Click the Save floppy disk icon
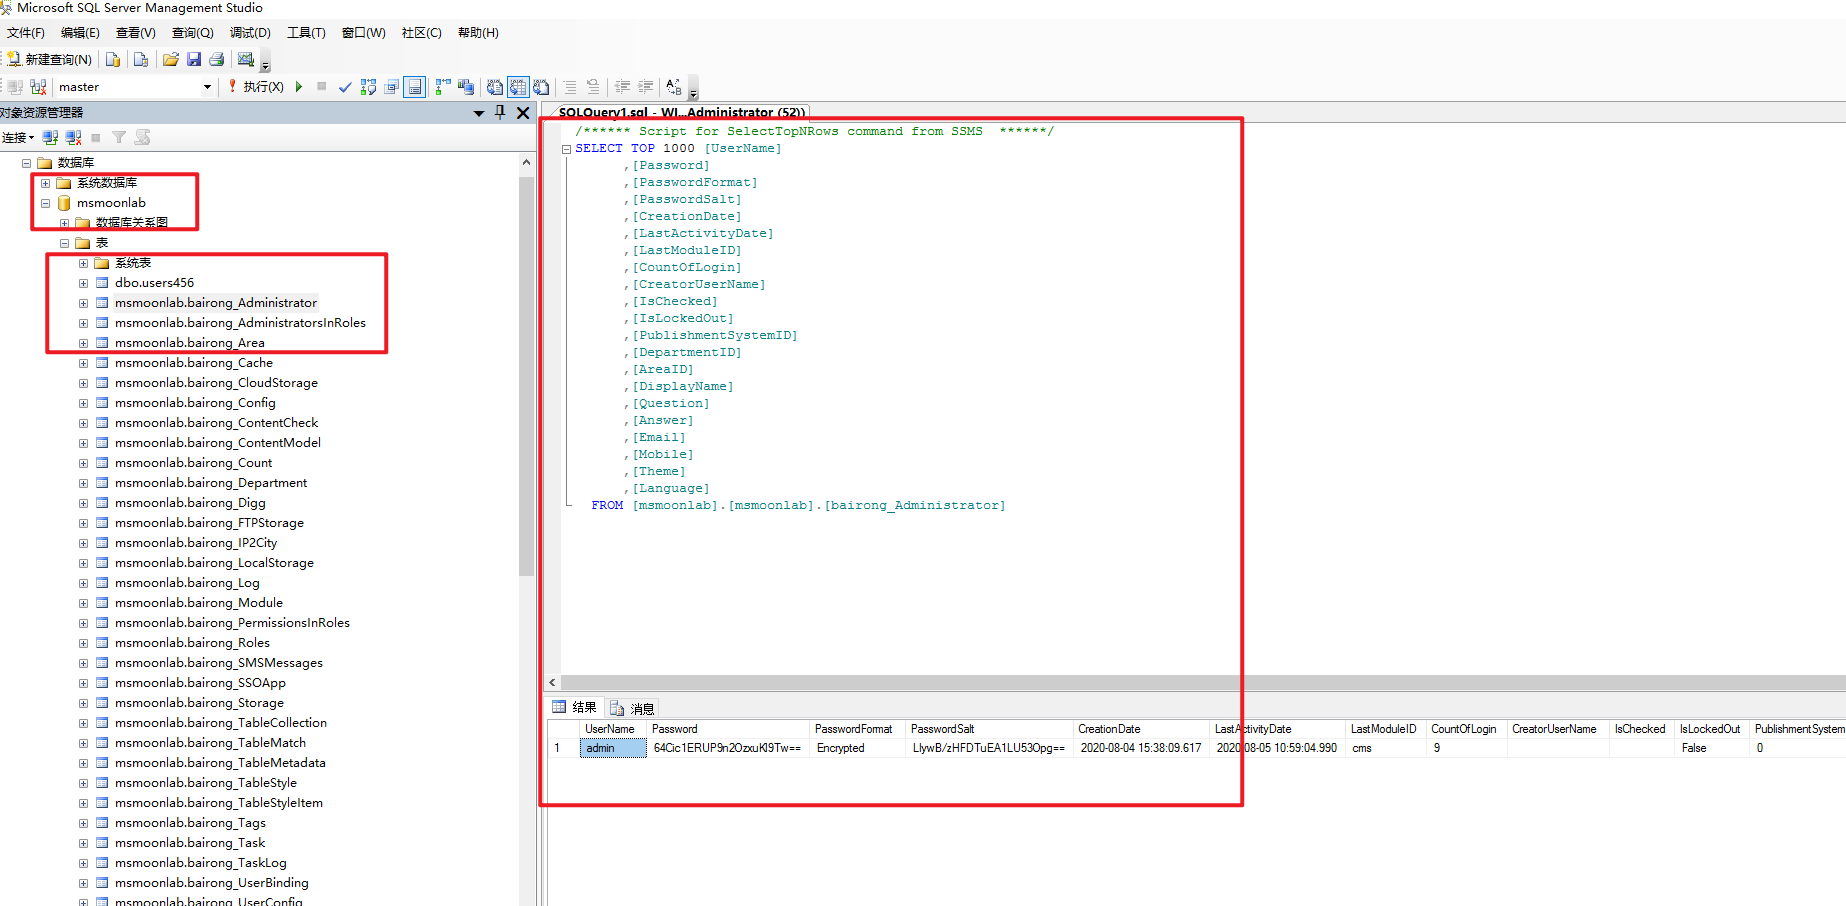Screen dimensions: 1846x906 [194, 60]
